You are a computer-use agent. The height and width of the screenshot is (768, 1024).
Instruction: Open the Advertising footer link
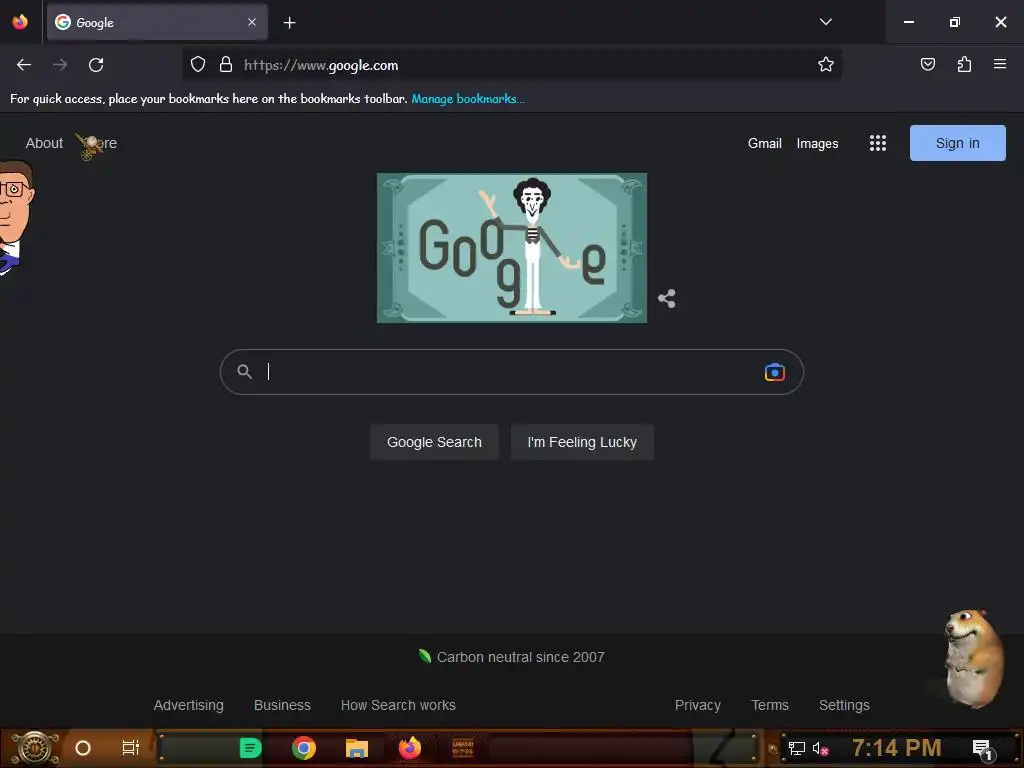[189, 705]
